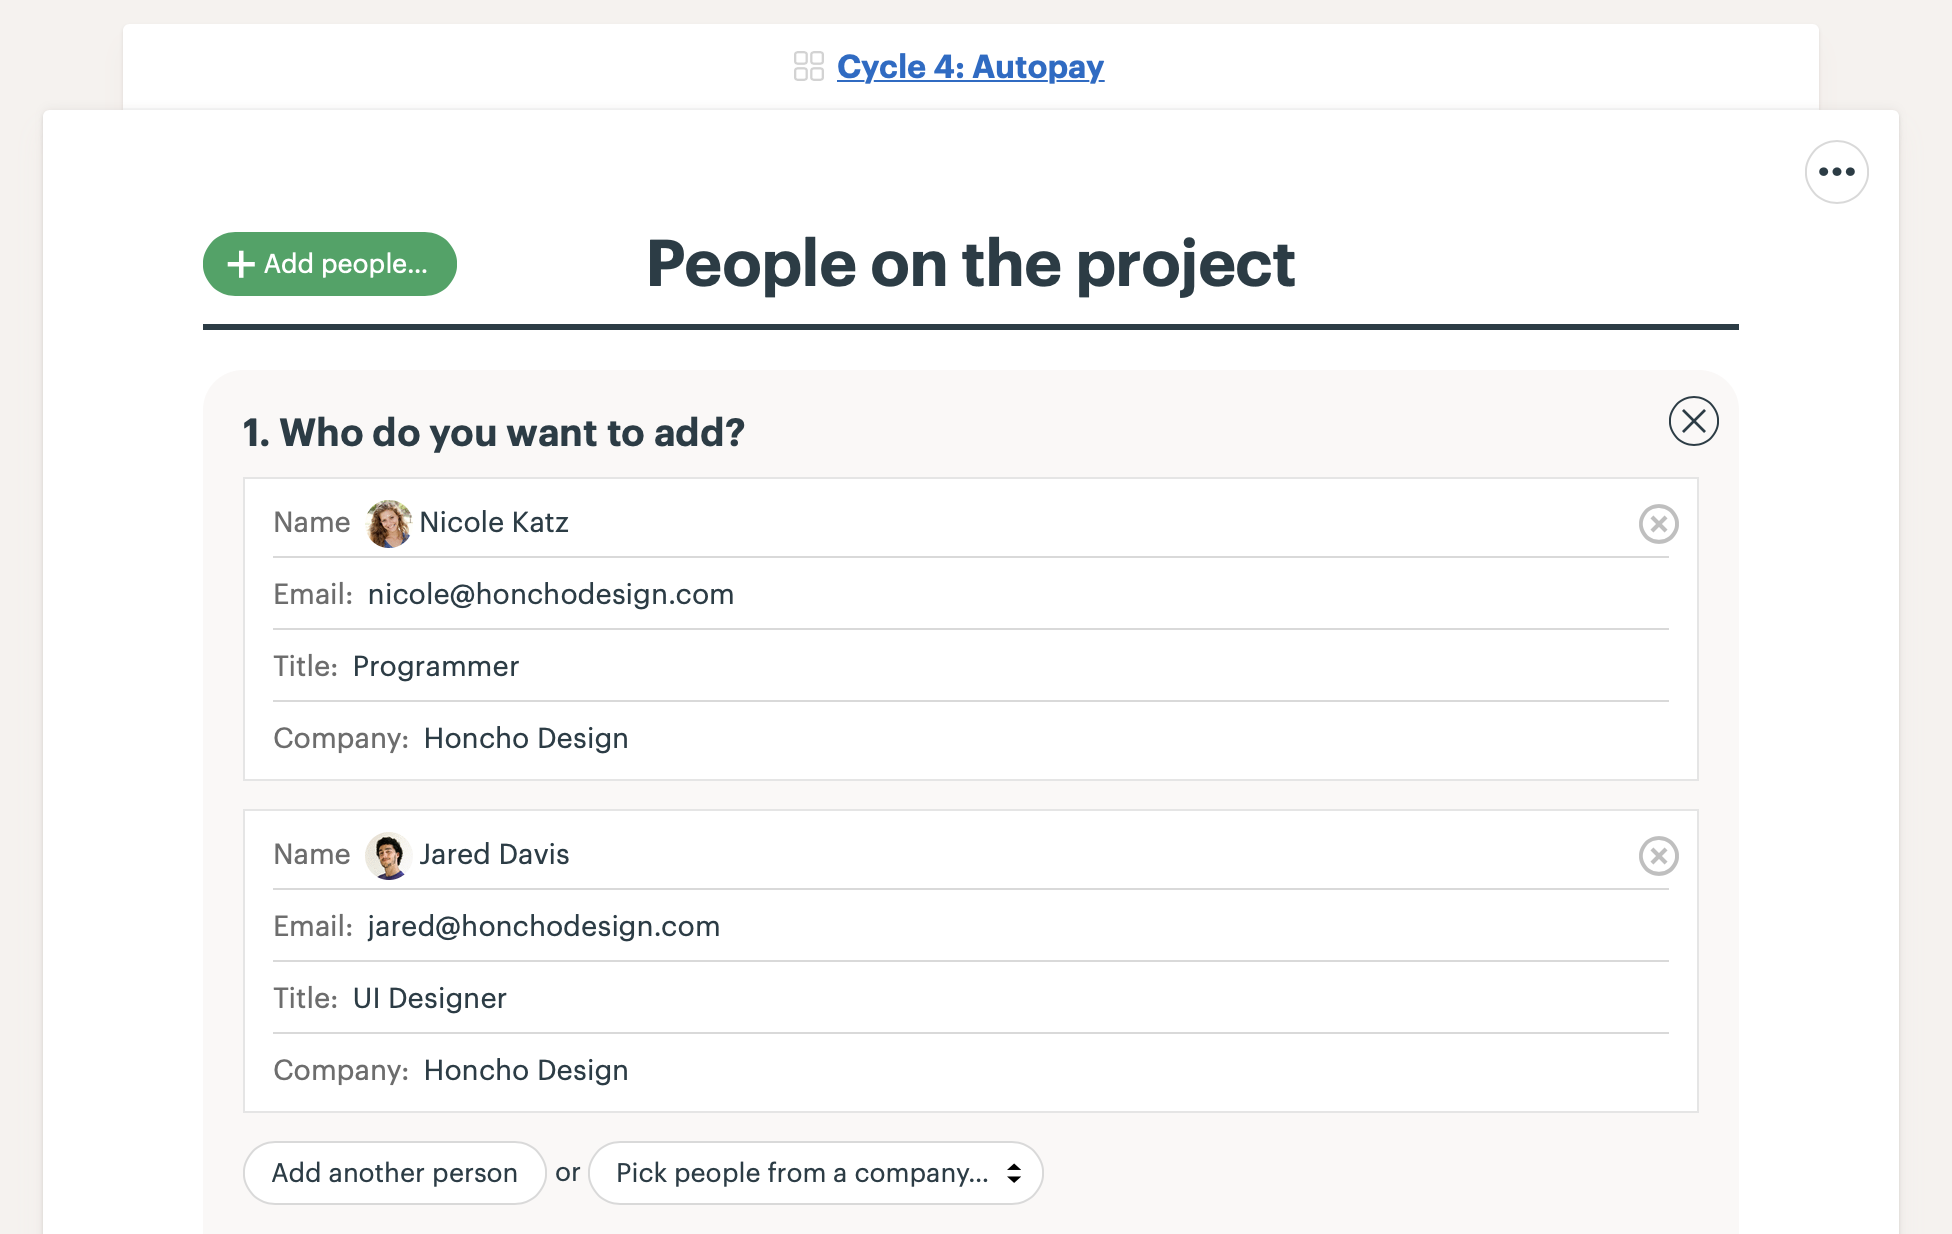Remove Nicole Katz from the list
The image size is (1952, 1234).
[1658, 524]
